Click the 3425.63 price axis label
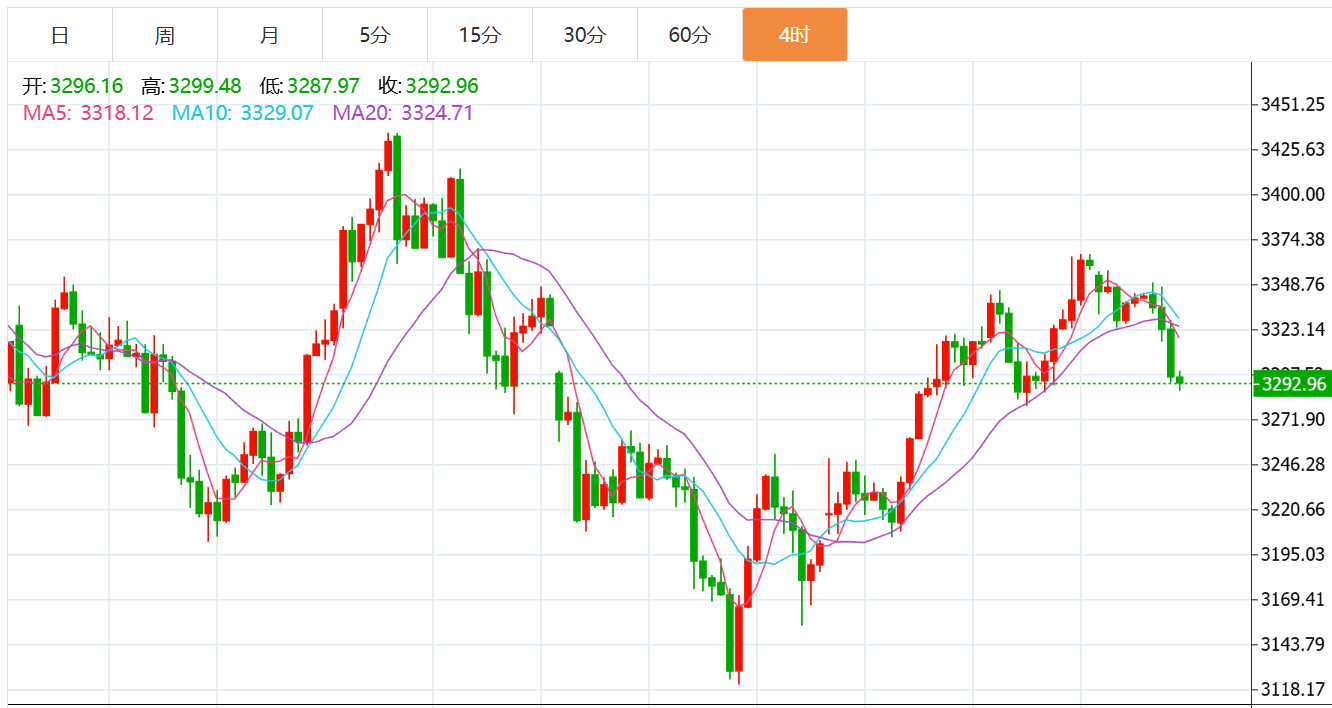The height and width of the screenshot is (708, 1332). tap(1293, 150)
